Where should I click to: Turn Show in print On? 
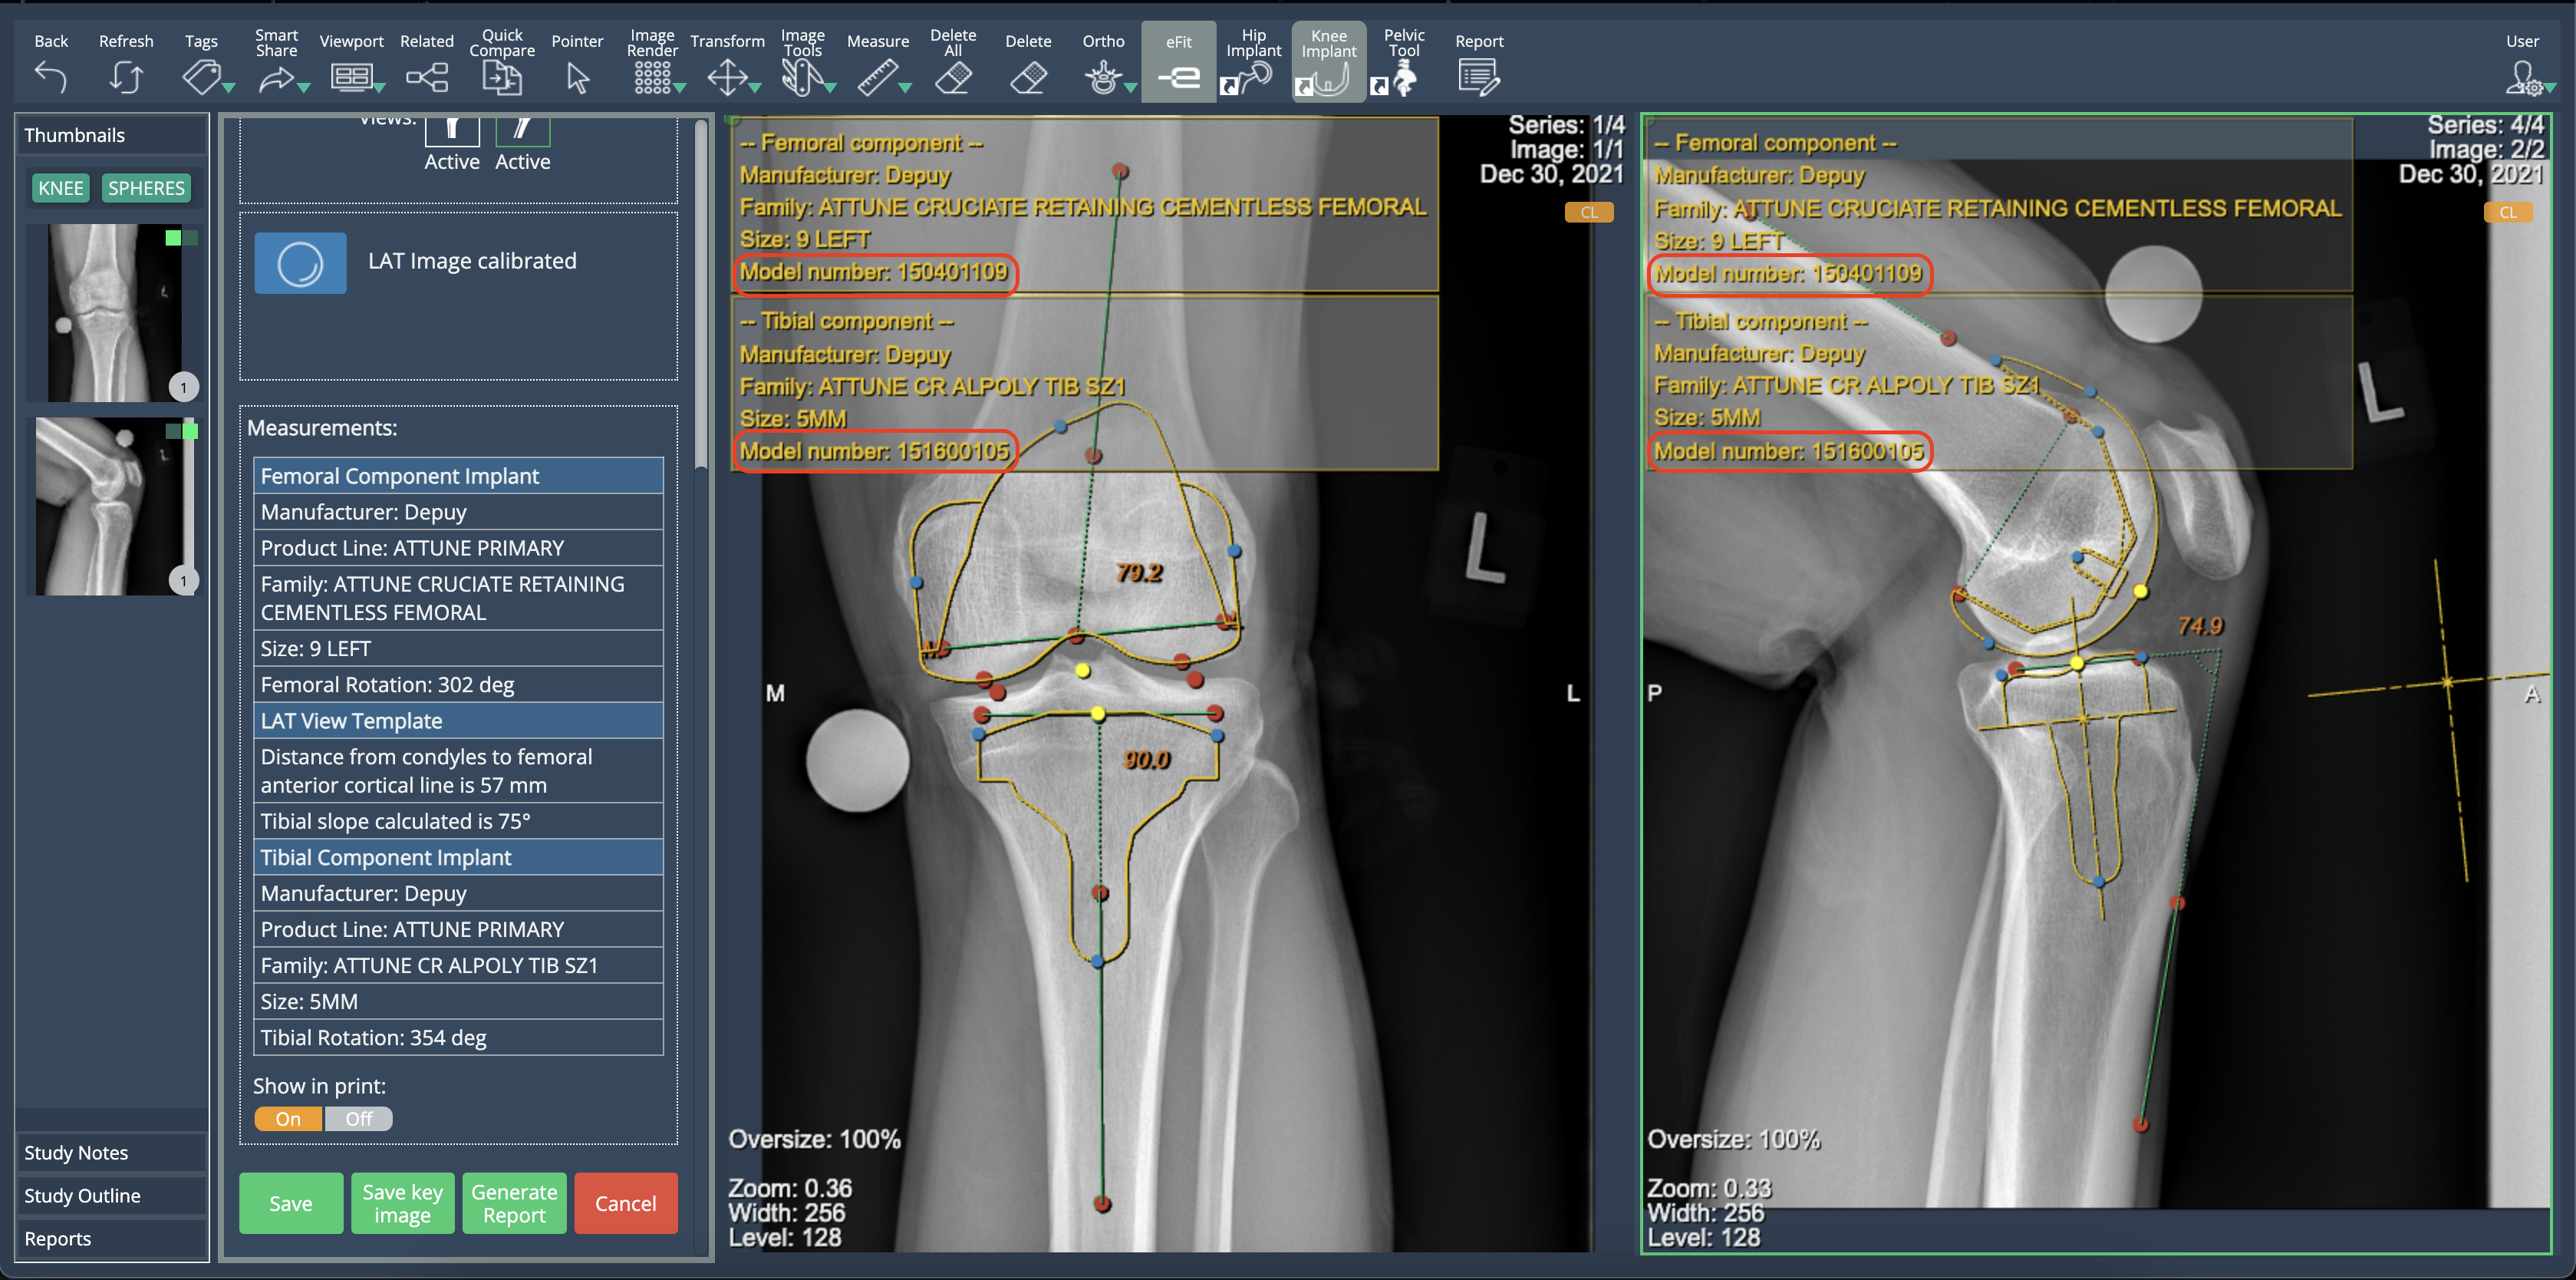click(x=288, y=1119)
